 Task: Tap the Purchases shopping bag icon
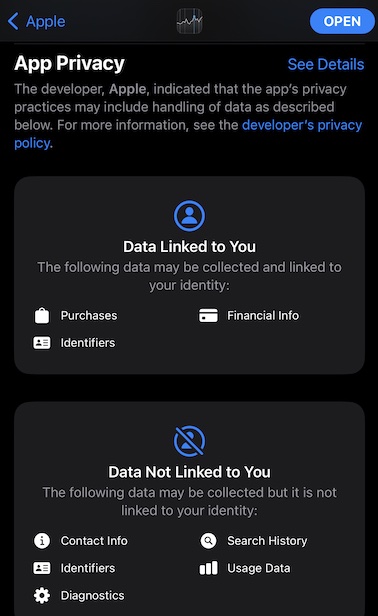tap(42, 315)
